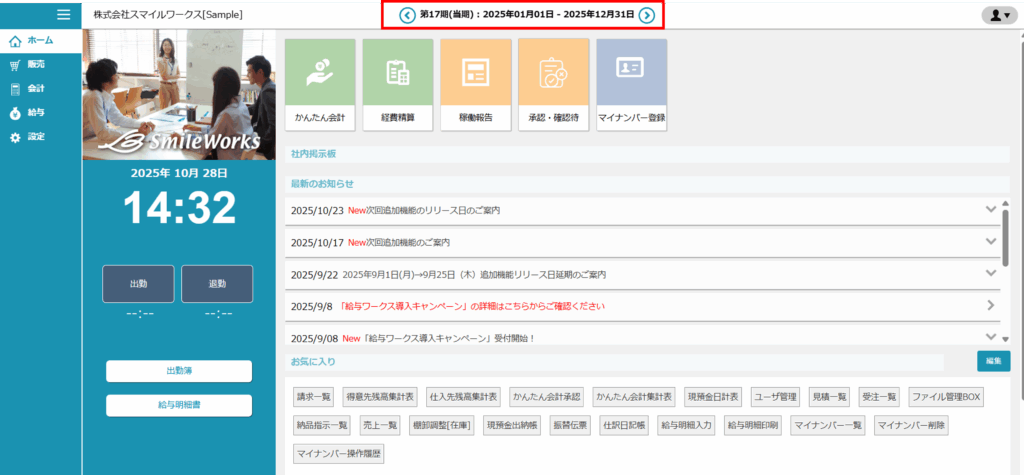Open the マイナンバー登録 tile icon
The image size is (1024, 475).
(x=631, y=72)
